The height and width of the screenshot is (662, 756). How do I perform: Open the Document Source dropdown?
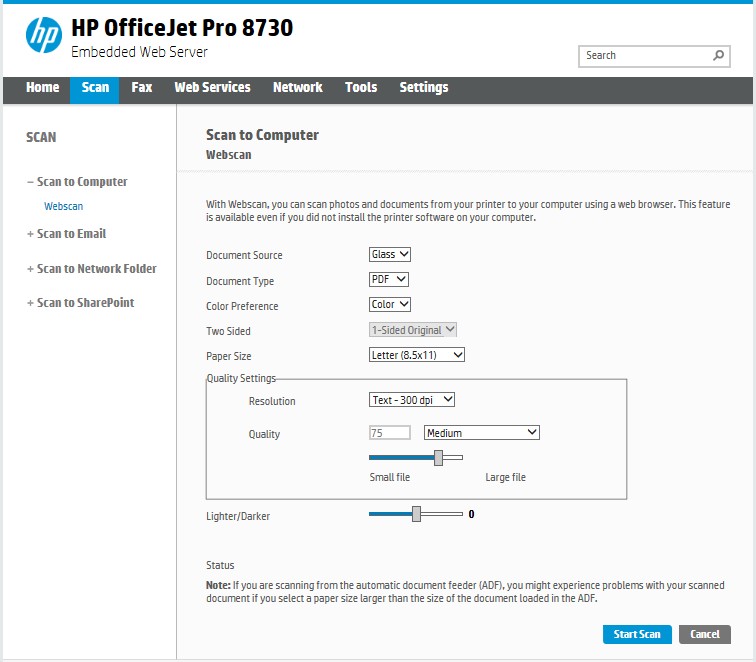pyautogui.click(x=390, y=255)
